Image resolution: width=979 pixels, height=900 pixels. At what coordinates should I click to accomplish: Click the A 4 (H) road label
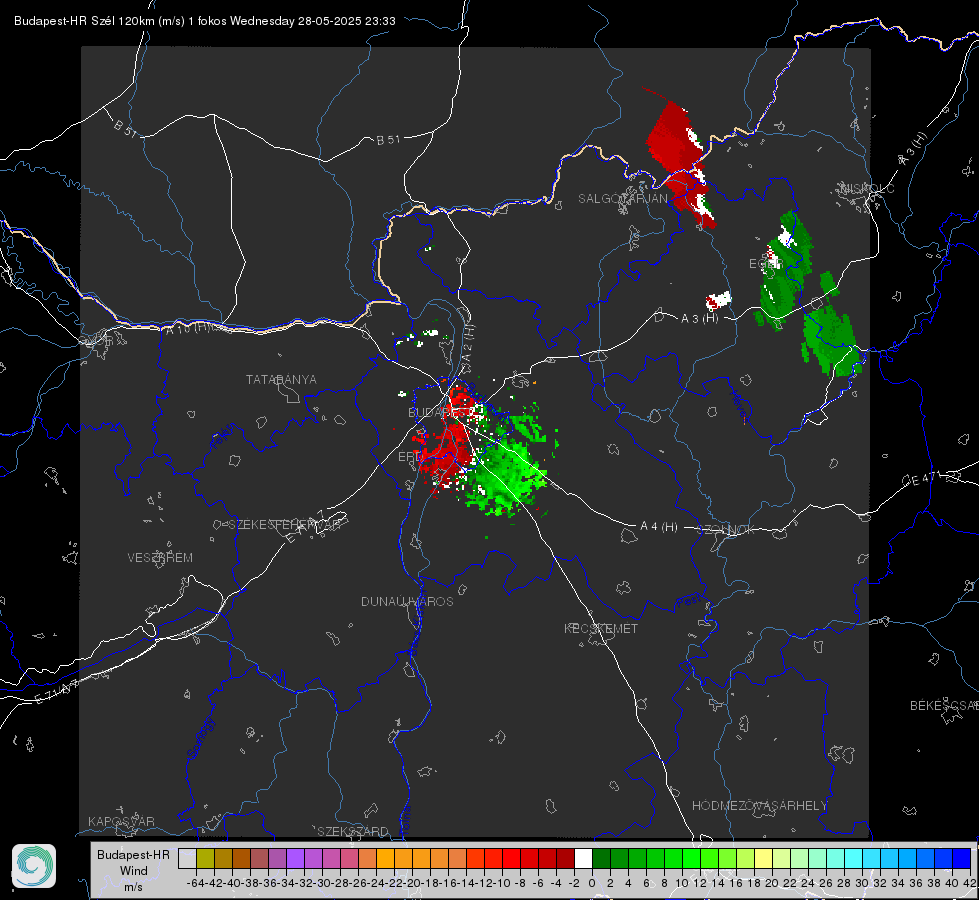pos(659,527)
